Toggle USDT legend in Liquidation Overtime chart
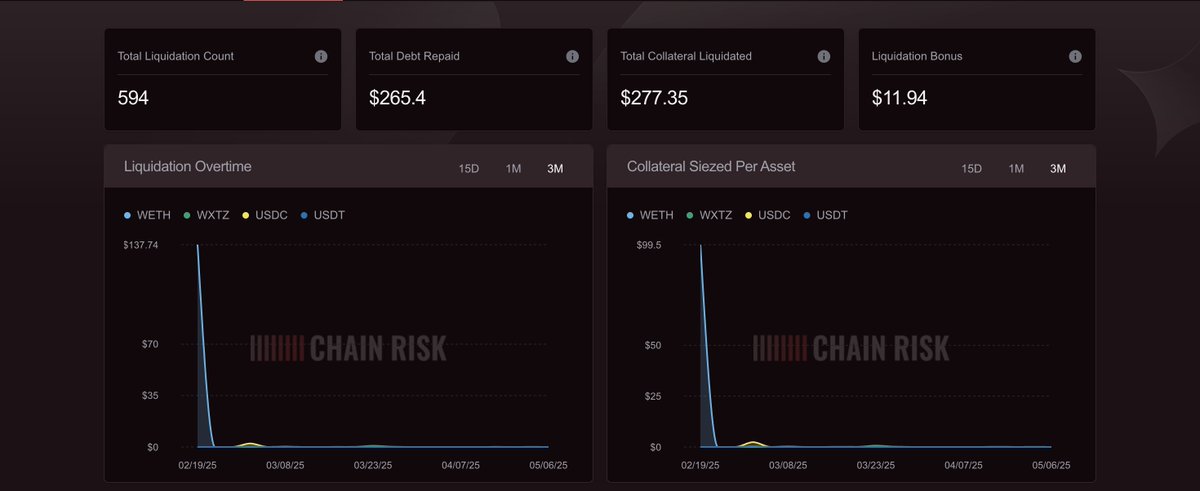Viewport: 1200px width, 491px height. [x=322, y=216]
